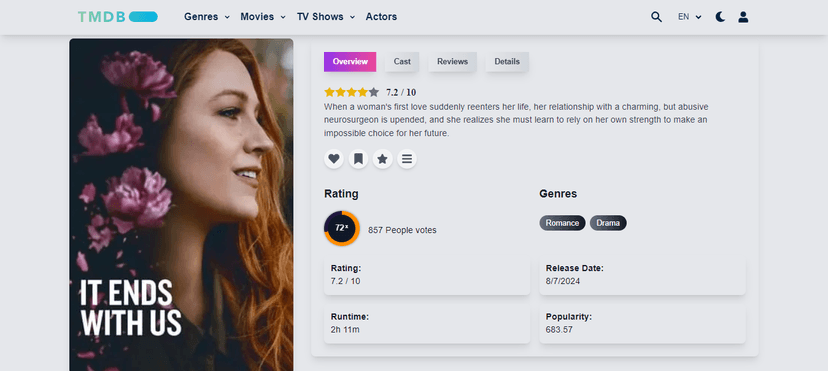This screenshot has height=371, width=828.
Task: Expand the Movies dropdown
Action: pos(263,17)
